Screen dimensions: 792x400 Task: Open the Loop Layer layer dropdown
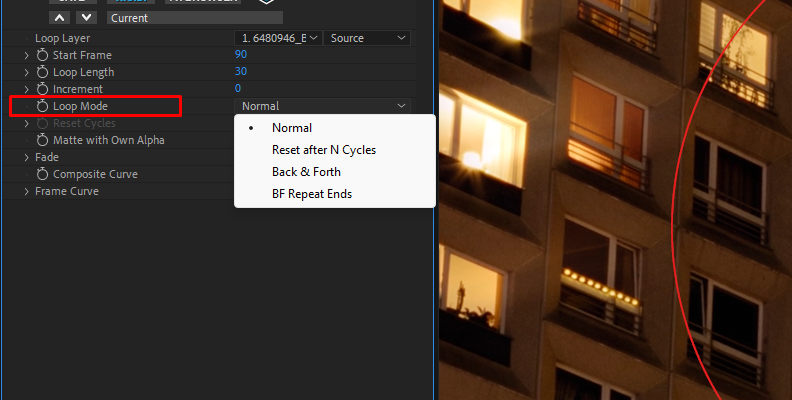click(278, 38)
